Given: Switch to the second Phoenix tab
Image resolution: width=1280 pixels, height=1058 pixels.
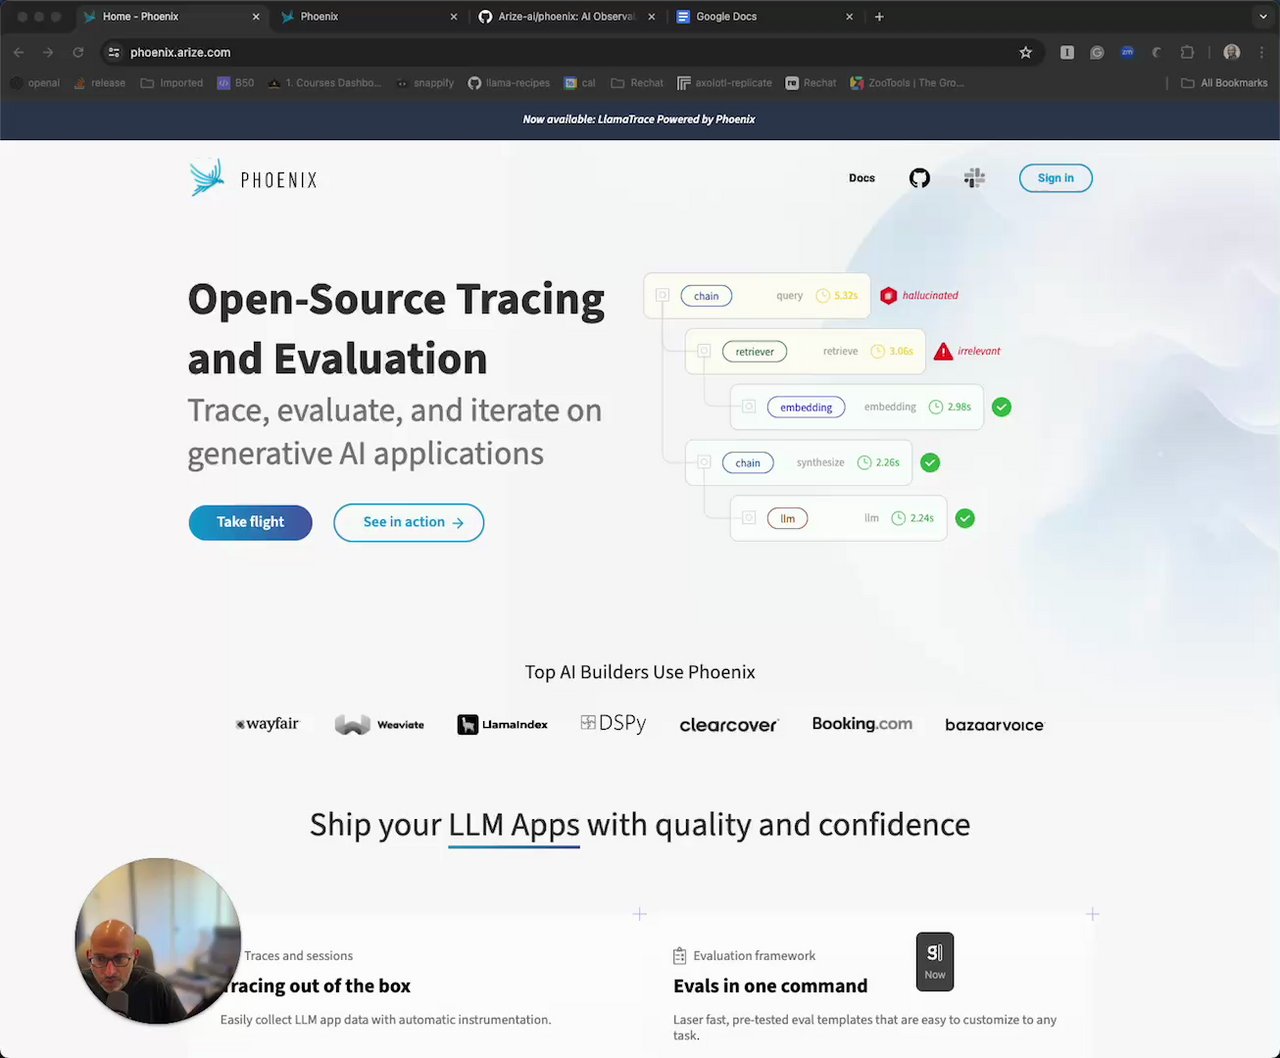Looking at the screenshot, I should coord(370,16).
